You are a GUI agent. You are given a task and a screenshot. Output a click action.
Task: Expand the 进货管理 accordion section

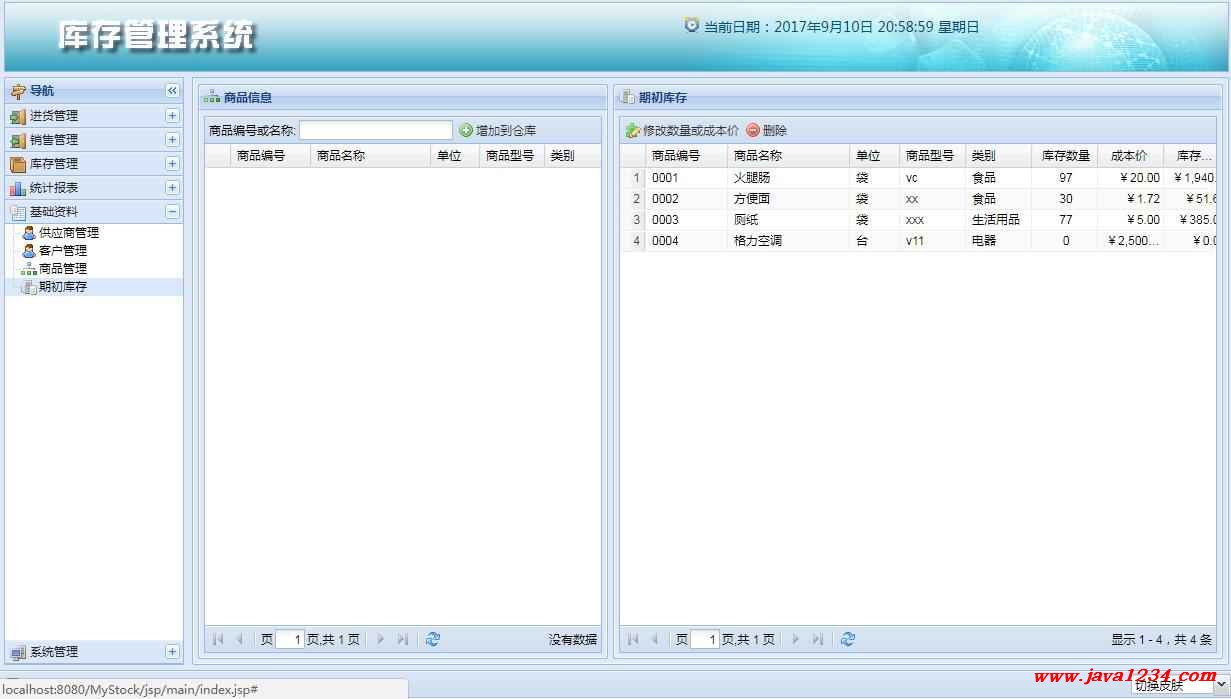pos(172,116)
